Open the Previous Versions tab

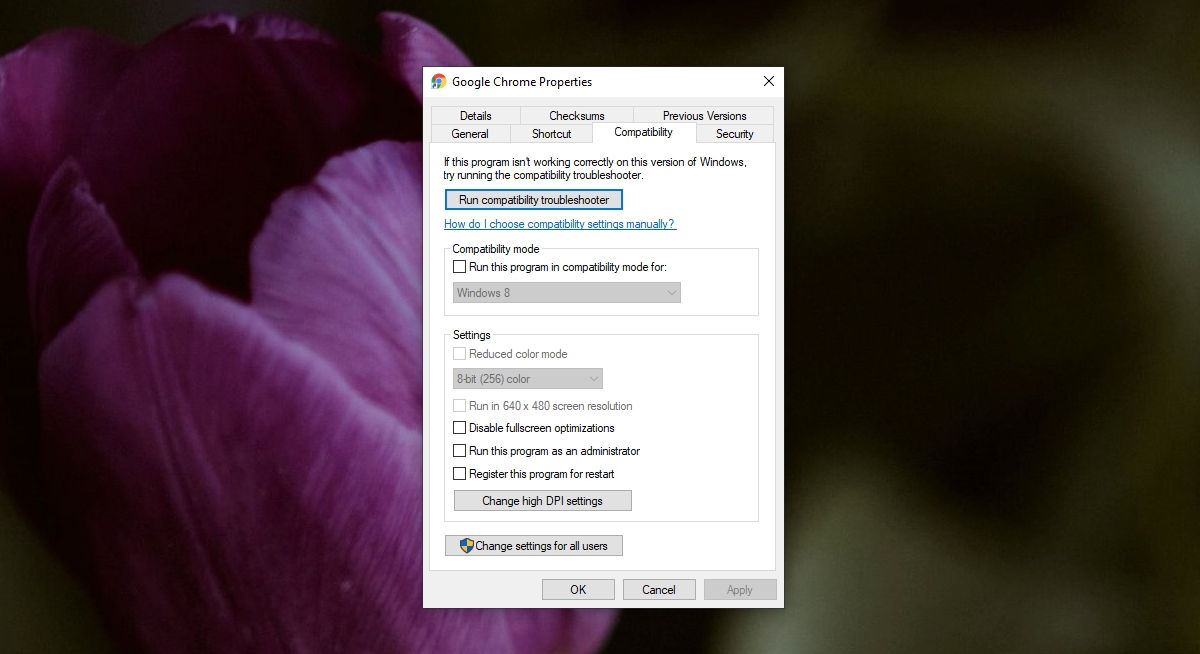click(x=704, y=116)
